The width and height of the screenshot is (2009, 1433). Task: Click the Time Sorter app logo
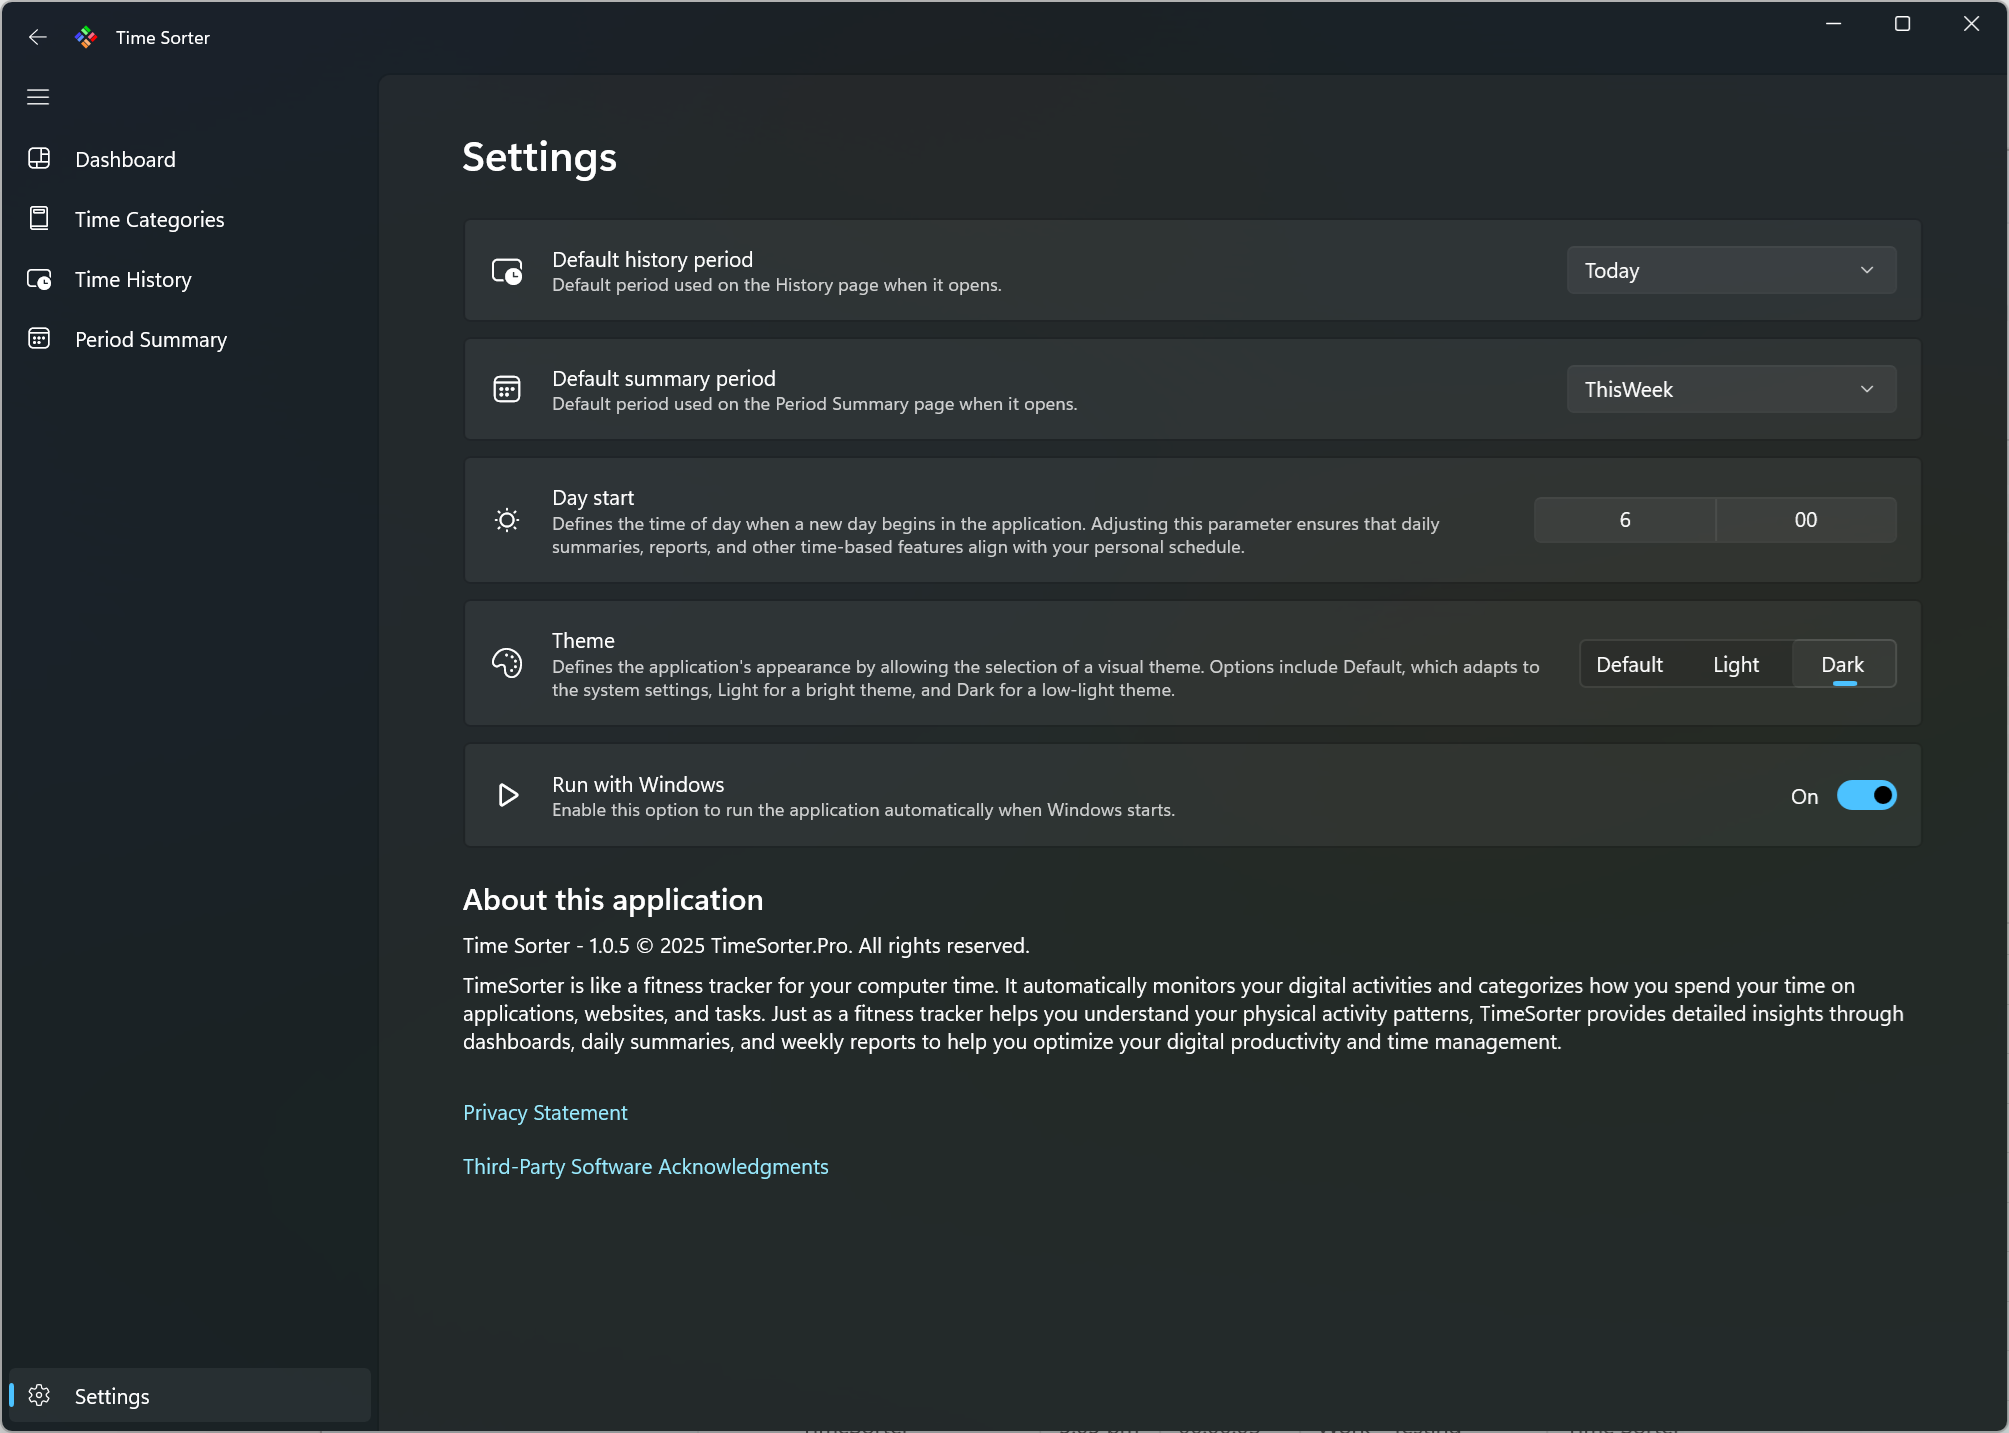(86, 37)
